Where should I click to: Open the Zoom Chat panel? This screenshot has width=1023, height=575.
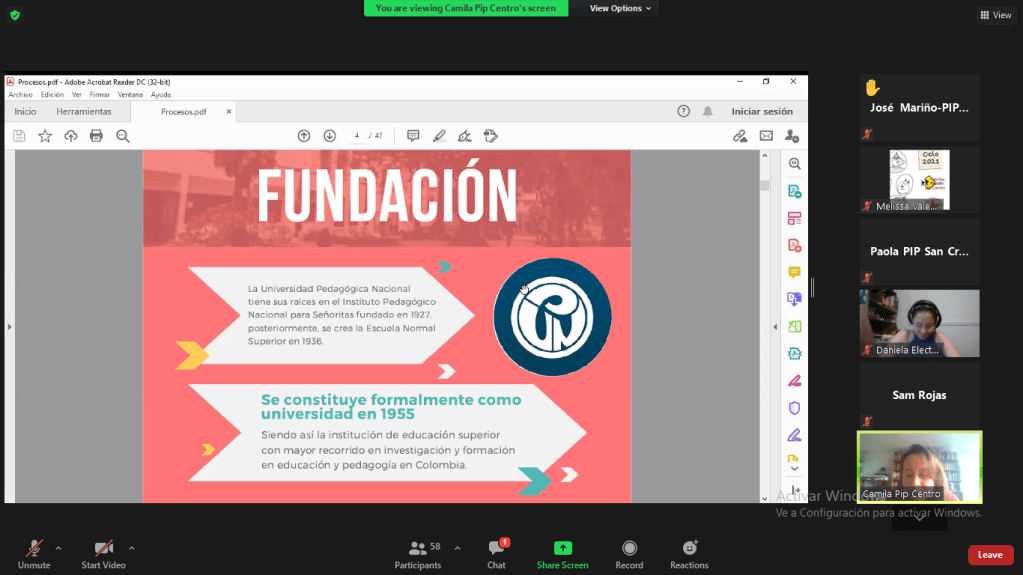click(x=496, y=549)
